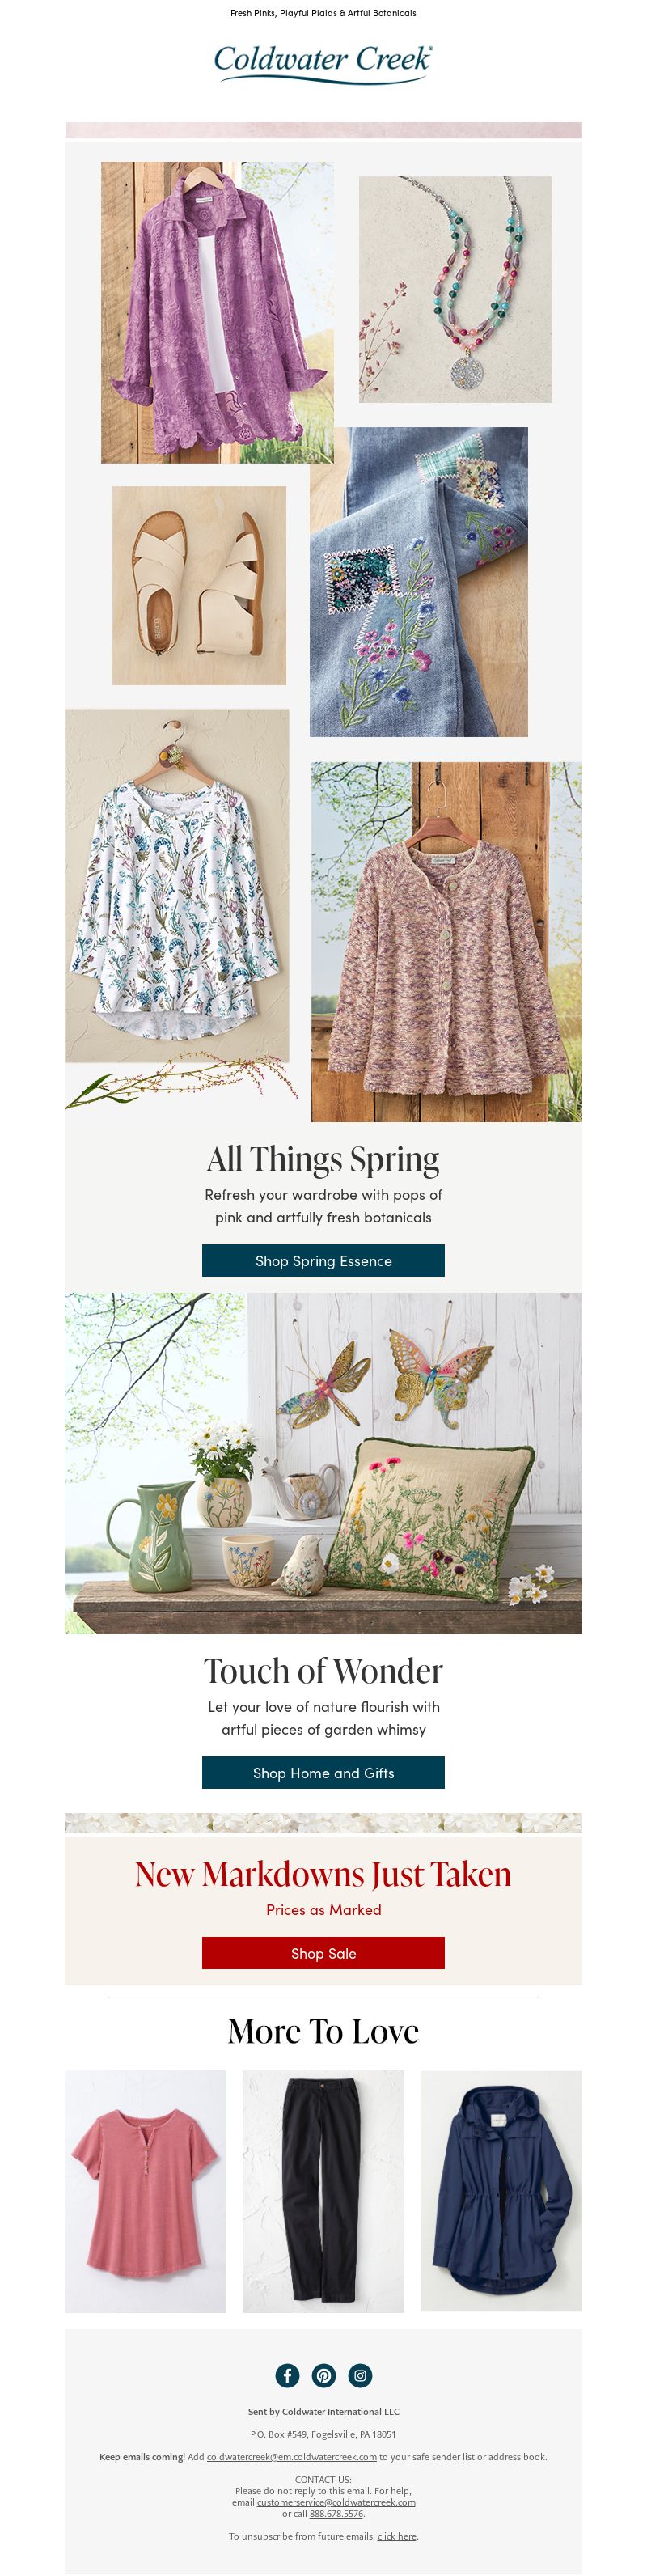
Task: Click the Shop Spring Essence button
Action: click(323, 1260)
